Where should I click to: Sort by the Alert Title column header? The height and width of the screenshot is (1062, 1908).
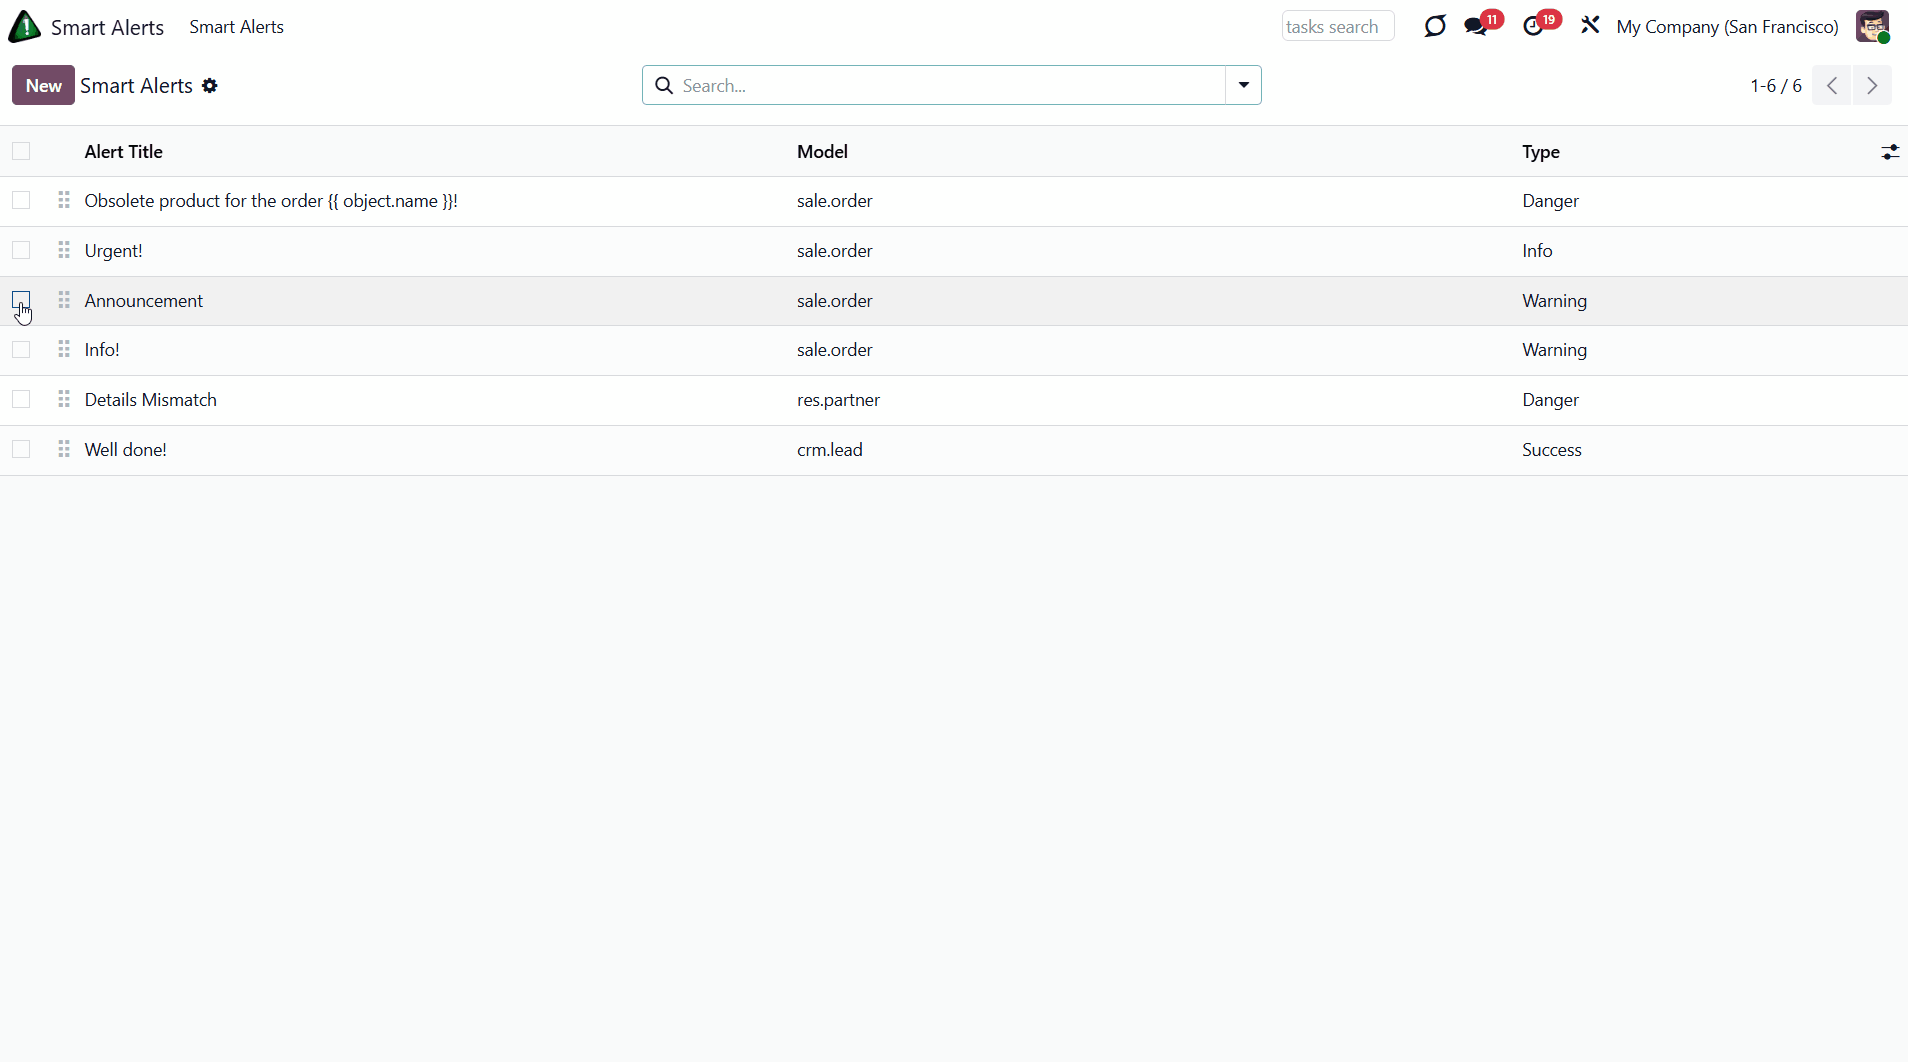click(x=124, y=152)
